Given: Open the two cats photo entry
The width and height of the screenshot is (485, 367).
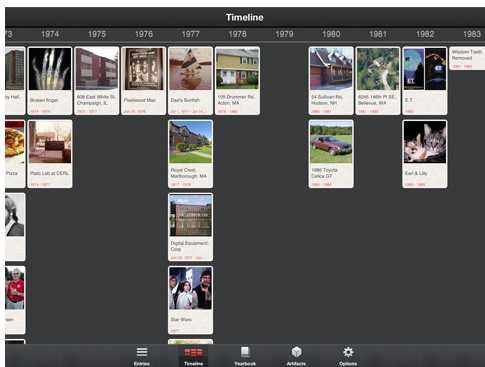Looking at the screenshot, I should pos(425,154).
